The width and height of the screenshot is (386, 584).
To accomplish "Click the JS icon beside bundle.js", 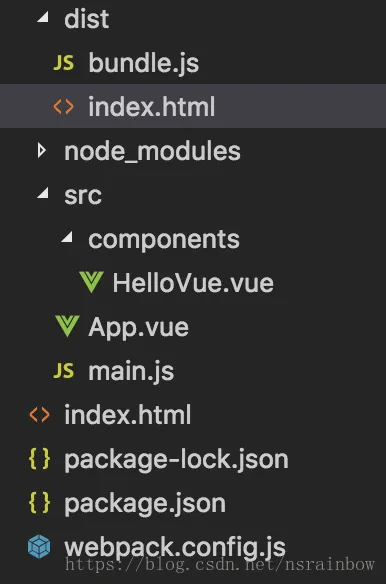I will [x=64, y=63].
